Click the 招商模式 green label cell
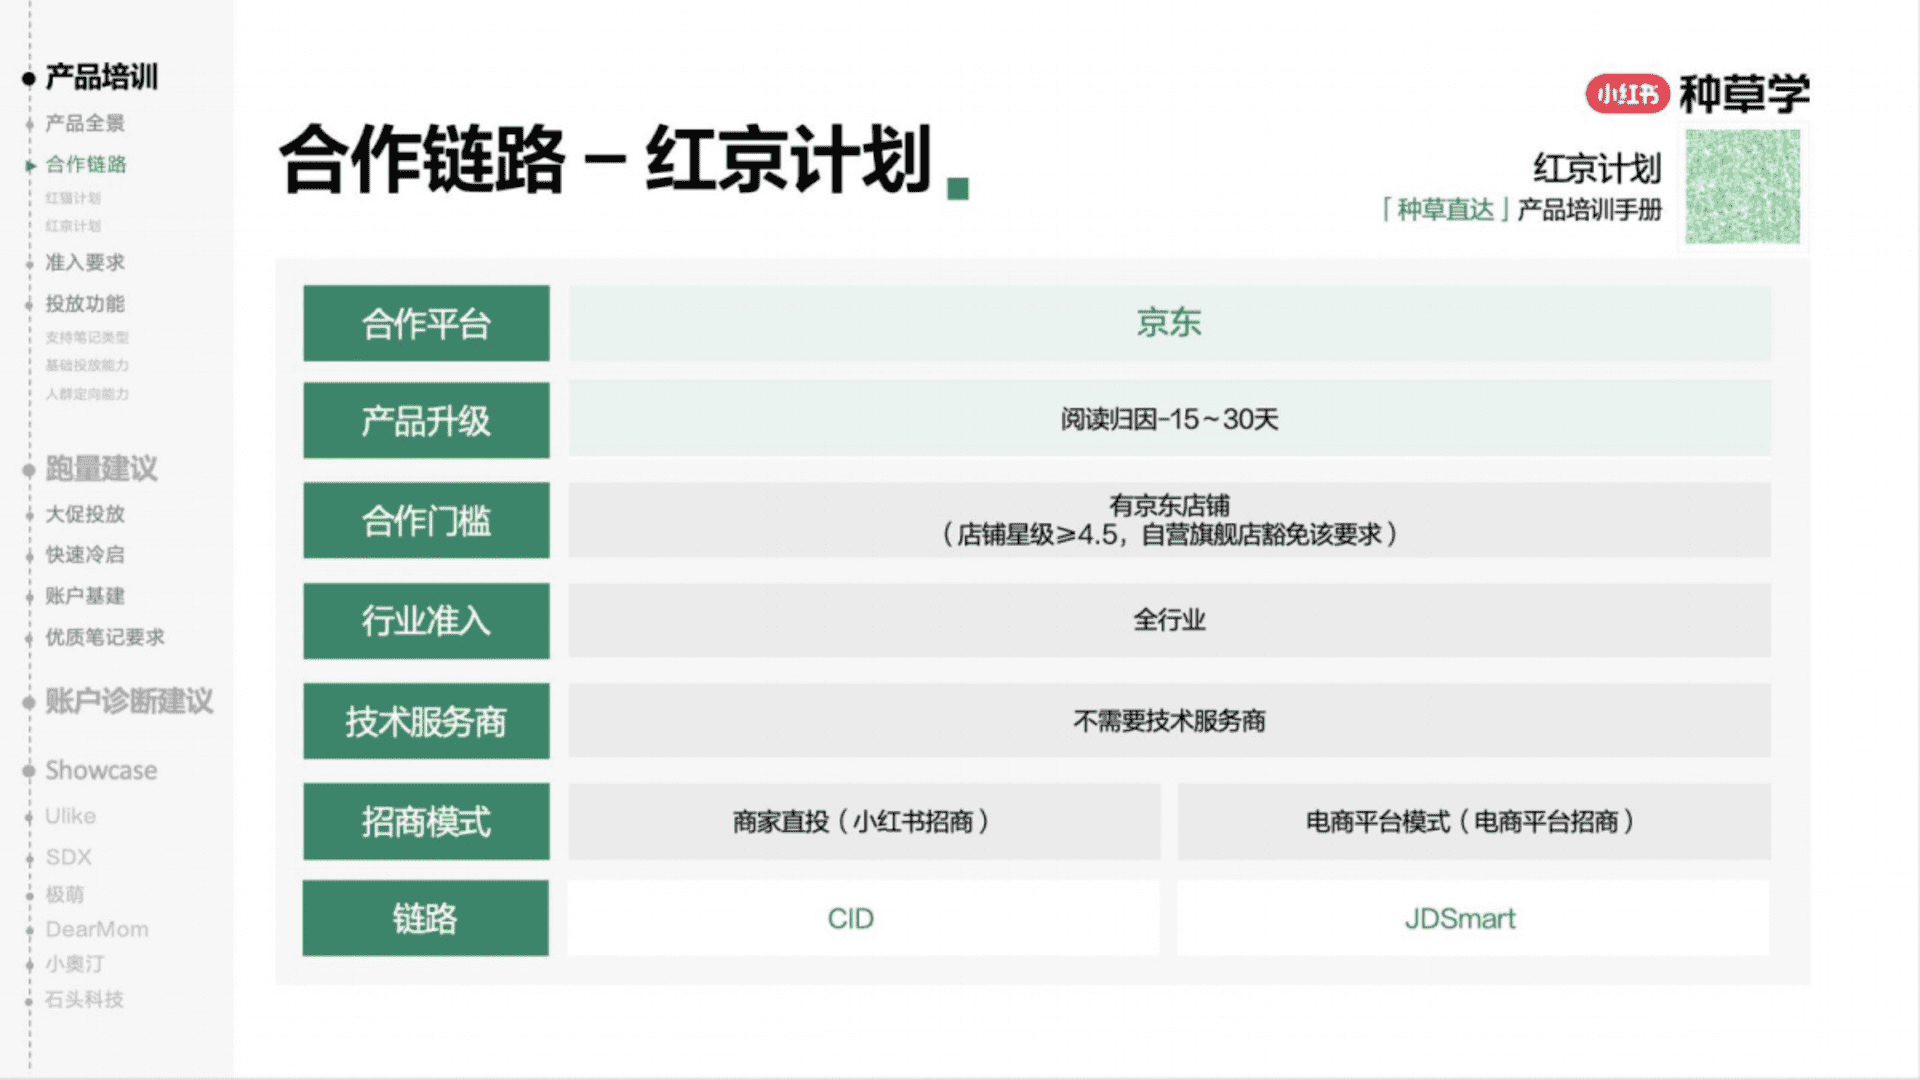Screen dimensions: 1920x1080 point(426,821)
